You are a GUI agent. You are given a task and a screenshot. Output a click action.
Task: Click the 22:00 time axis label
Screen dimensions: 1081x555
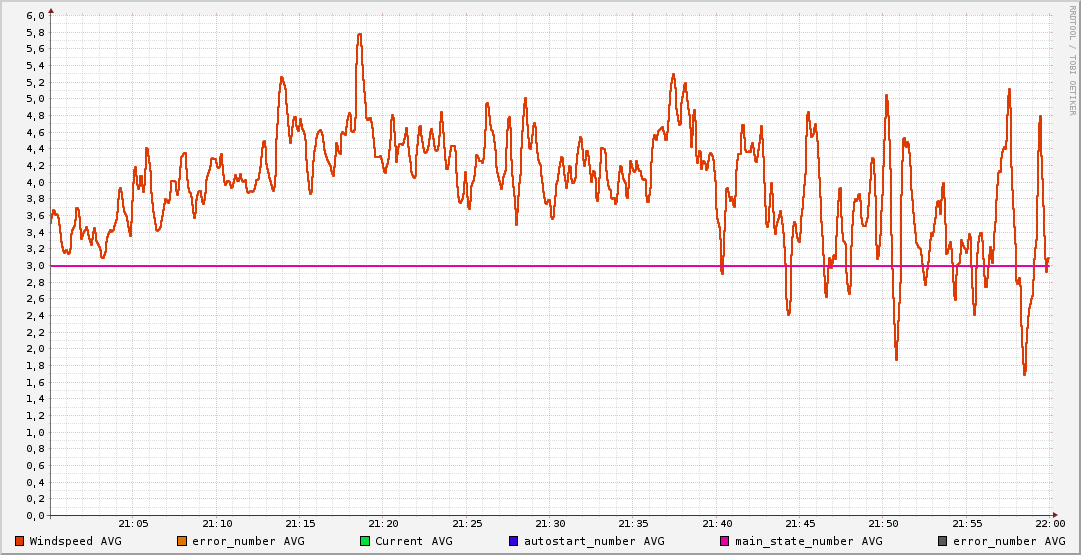coord(1049,524)
